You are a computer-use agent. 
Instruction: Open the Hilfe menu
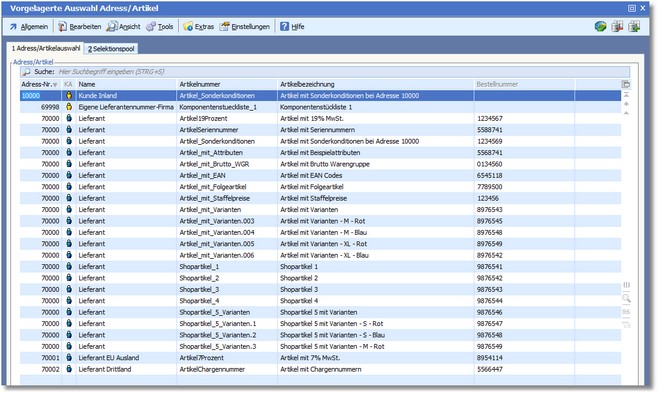coord(292,26)
